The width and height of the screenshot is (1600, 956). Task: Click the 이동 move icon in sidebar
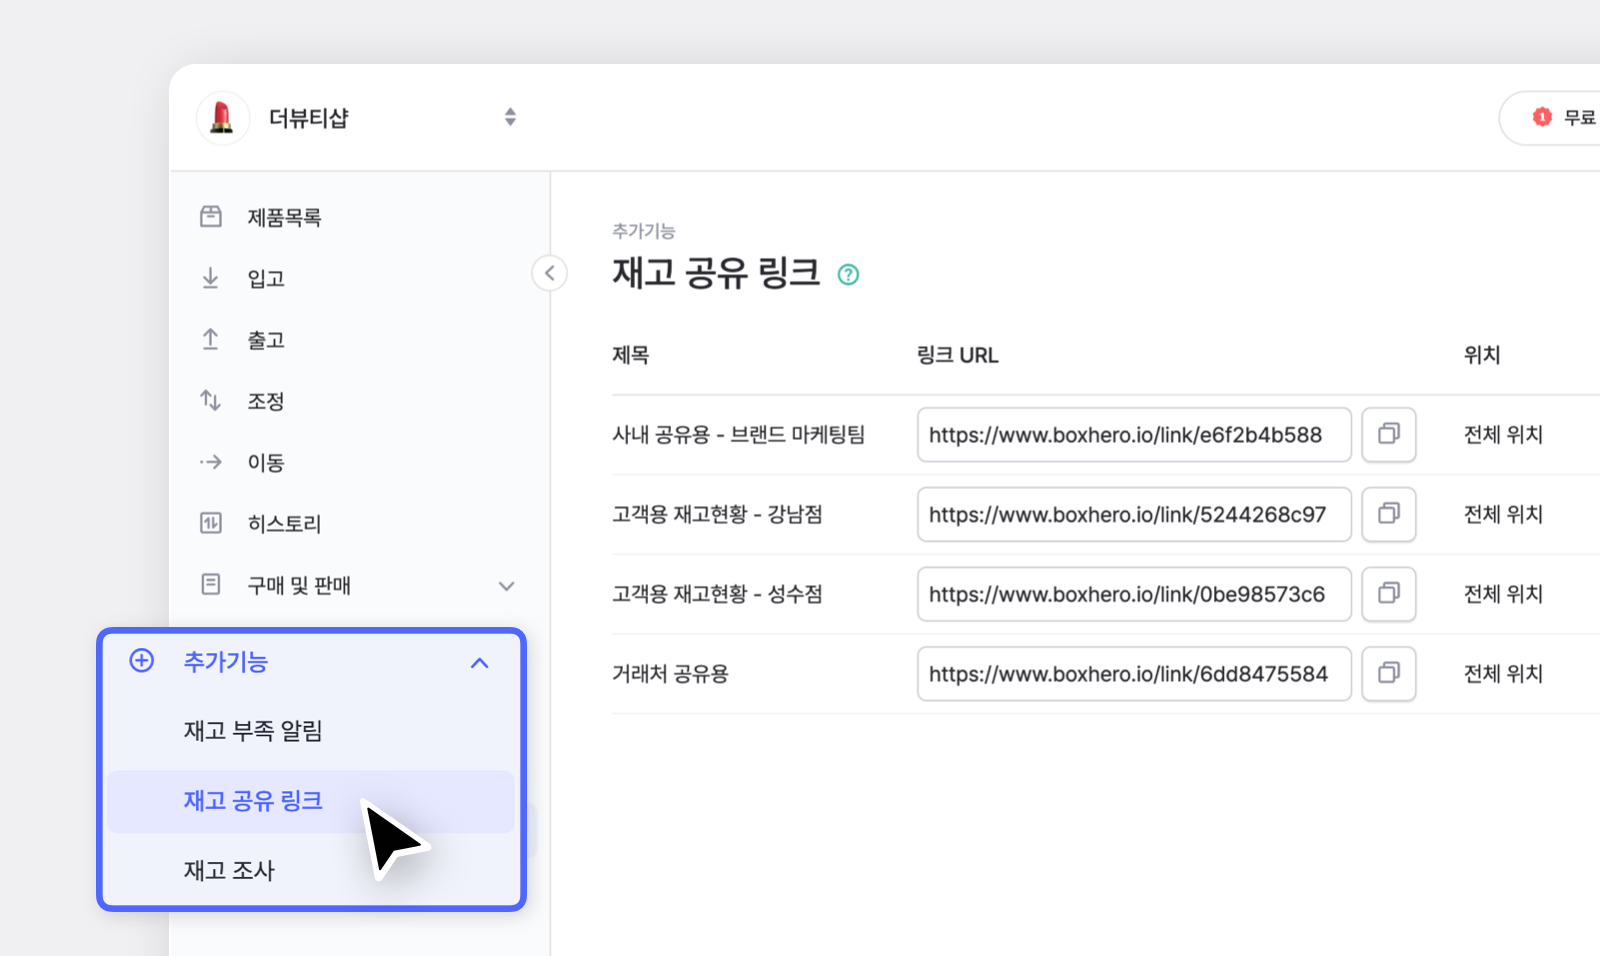coord(211,461)
